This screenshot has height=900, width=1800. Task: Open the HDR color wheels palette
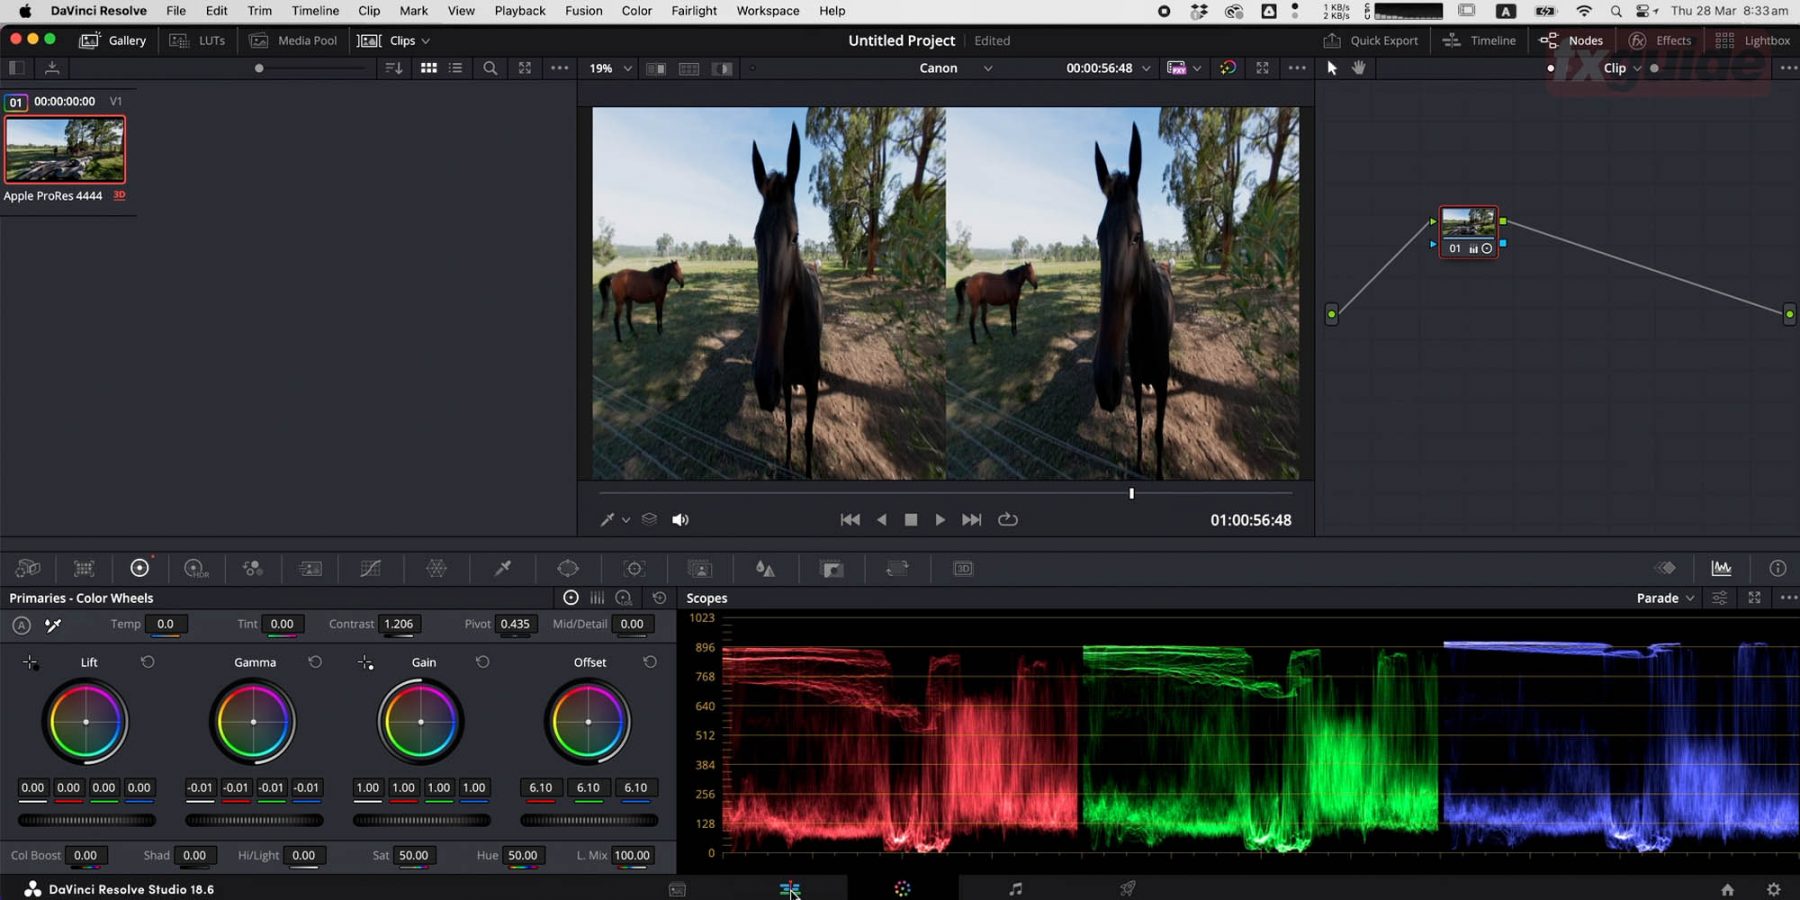pyautogui.click(x=196, y=569)
